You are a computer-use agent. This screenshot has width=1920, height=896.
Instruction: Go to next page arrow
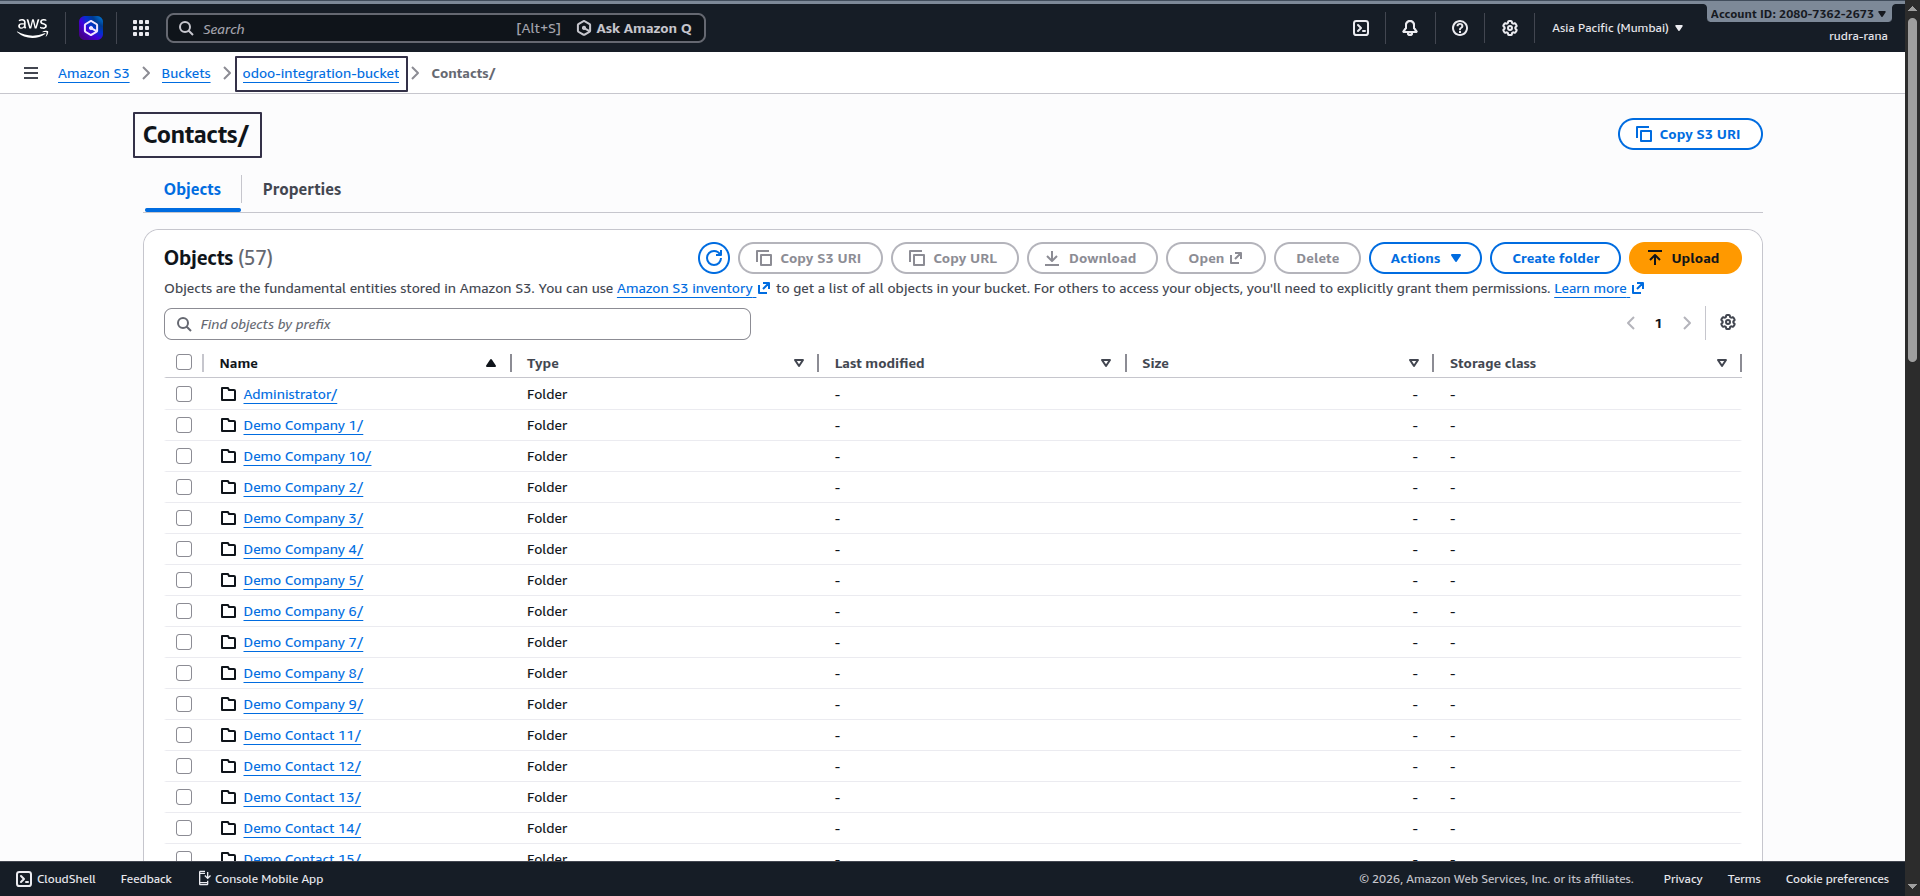coord(1687,323)
